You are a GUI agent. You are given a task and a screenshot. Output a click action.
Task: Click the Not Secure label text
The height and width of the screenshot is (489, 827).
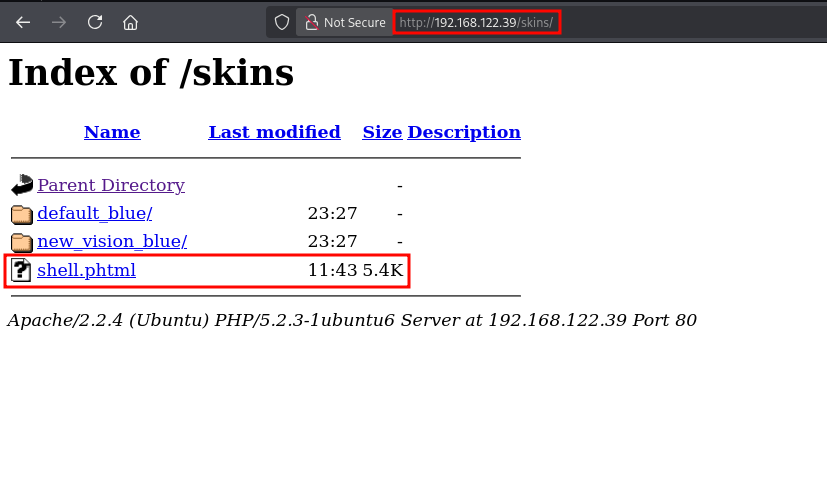tap(354, 23)
